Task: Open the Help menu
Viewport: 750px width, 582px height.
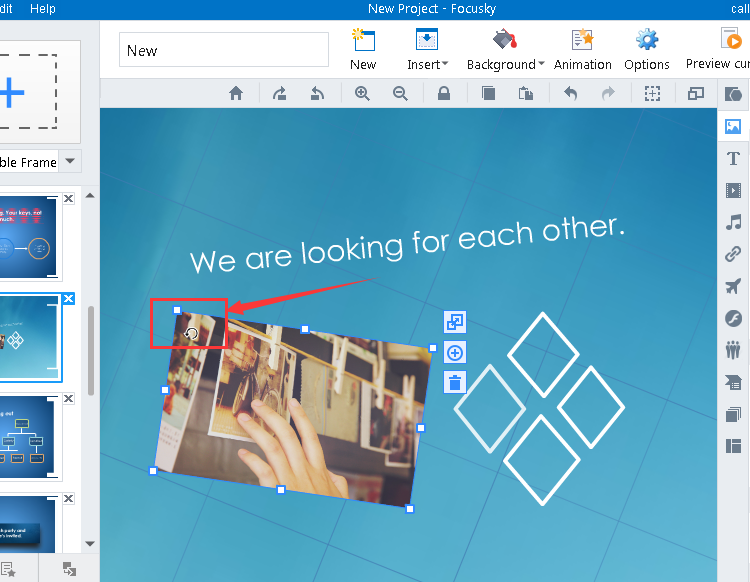Action: (43, 9)
